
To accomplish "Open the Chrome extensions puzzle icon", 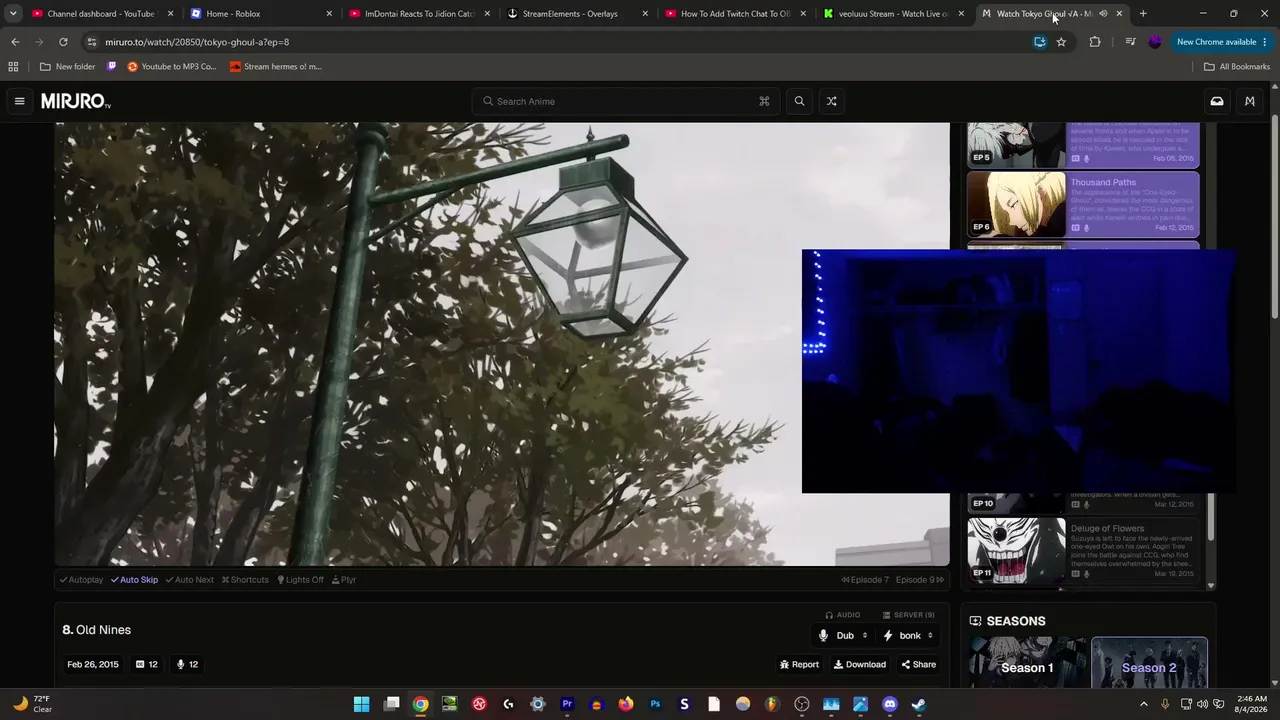I will 1095,42.
